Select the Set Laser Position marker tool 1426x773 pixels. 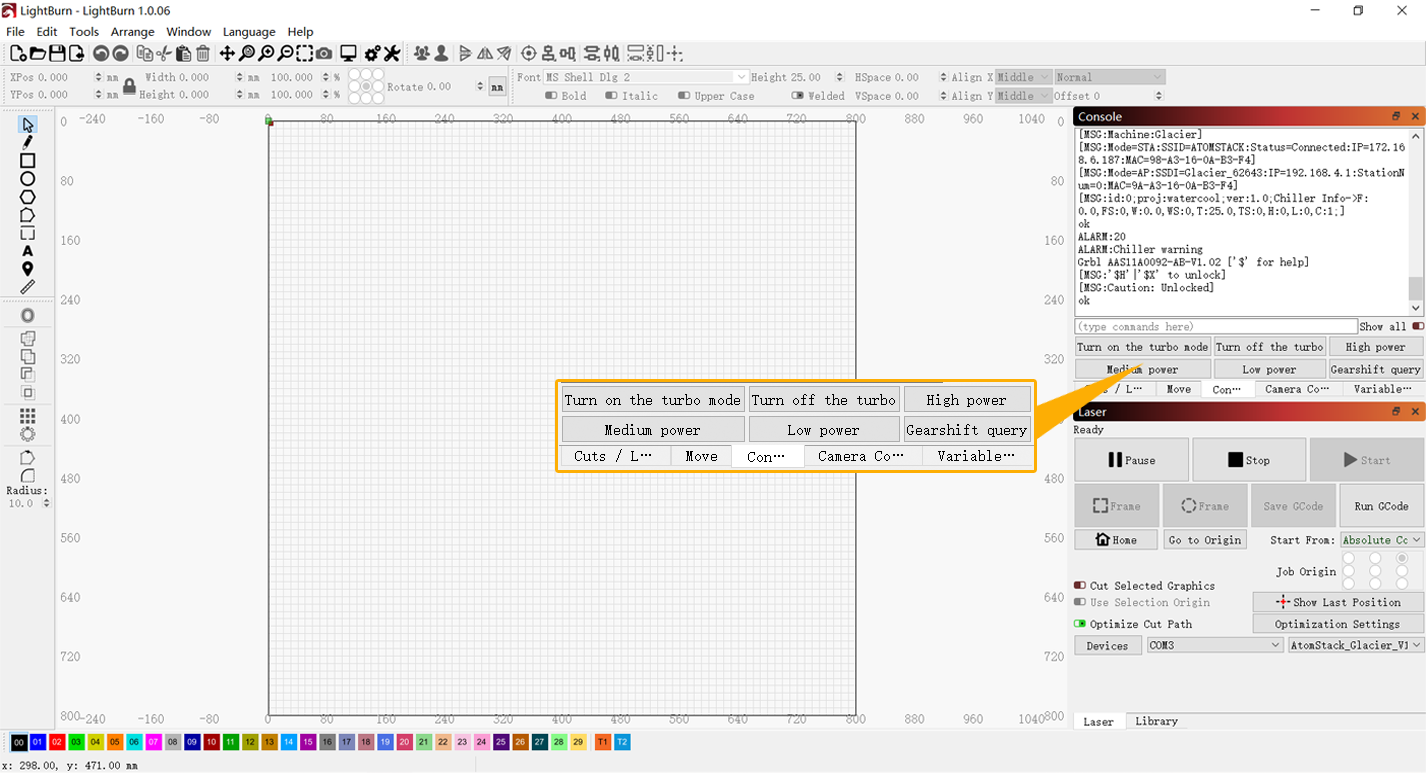(28, 269)
